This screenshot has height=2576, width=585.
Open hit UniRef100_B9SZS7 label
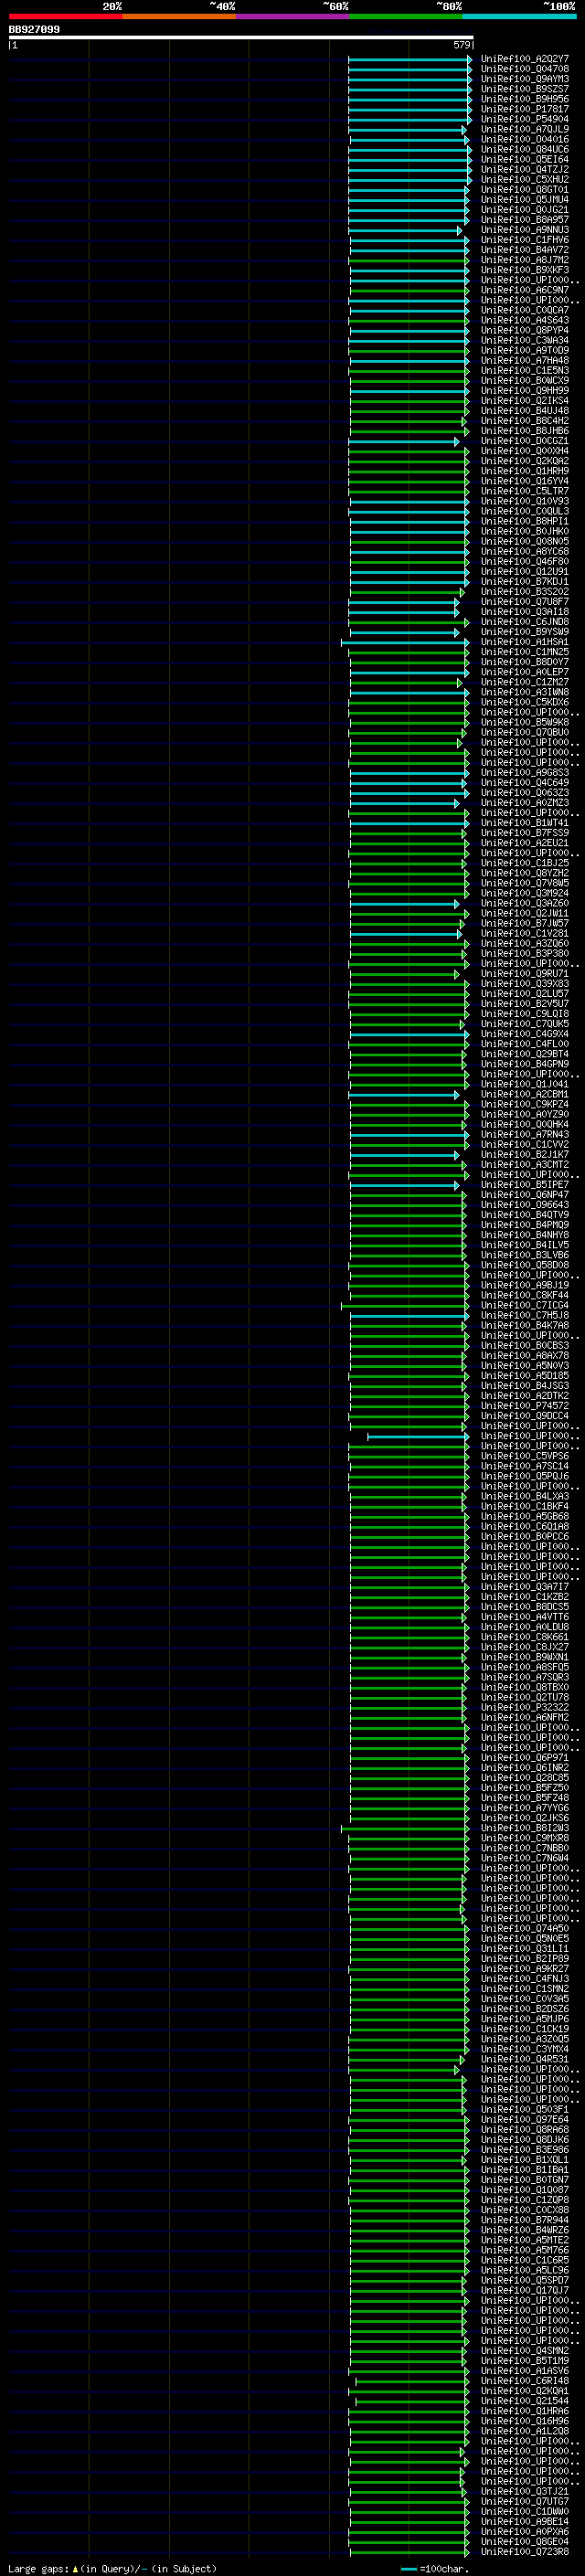(x=524, y=89)
